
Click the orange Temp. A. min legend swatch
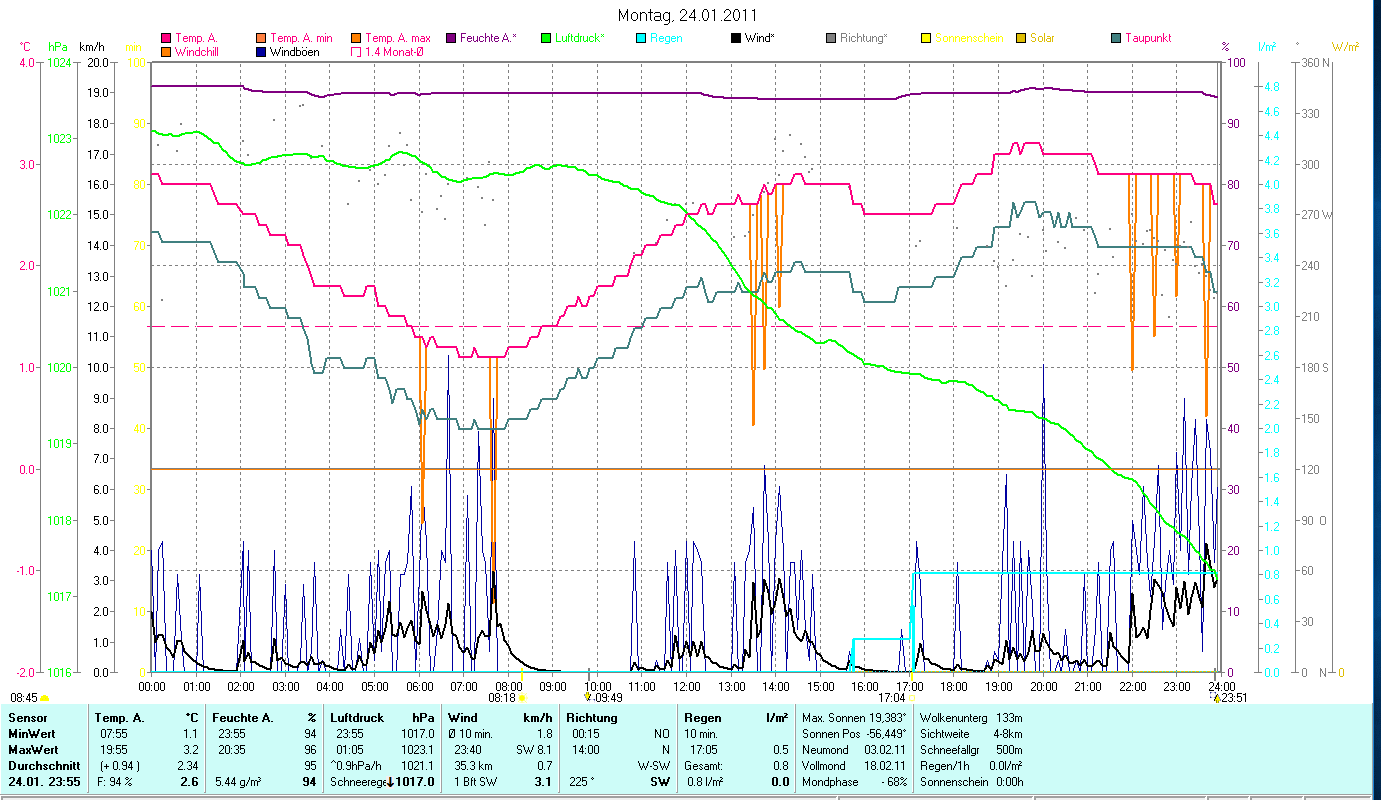261,38
